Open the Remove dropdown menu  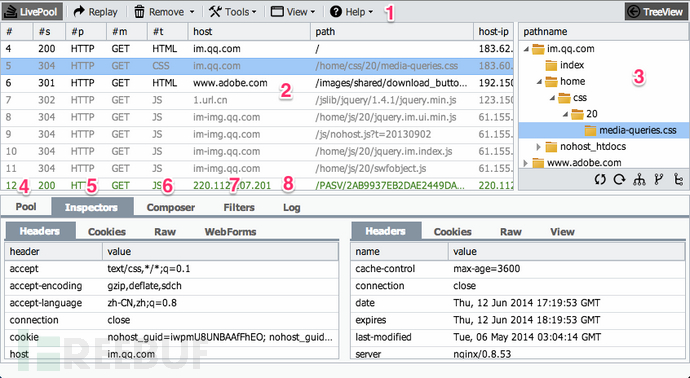coord(164,12)
